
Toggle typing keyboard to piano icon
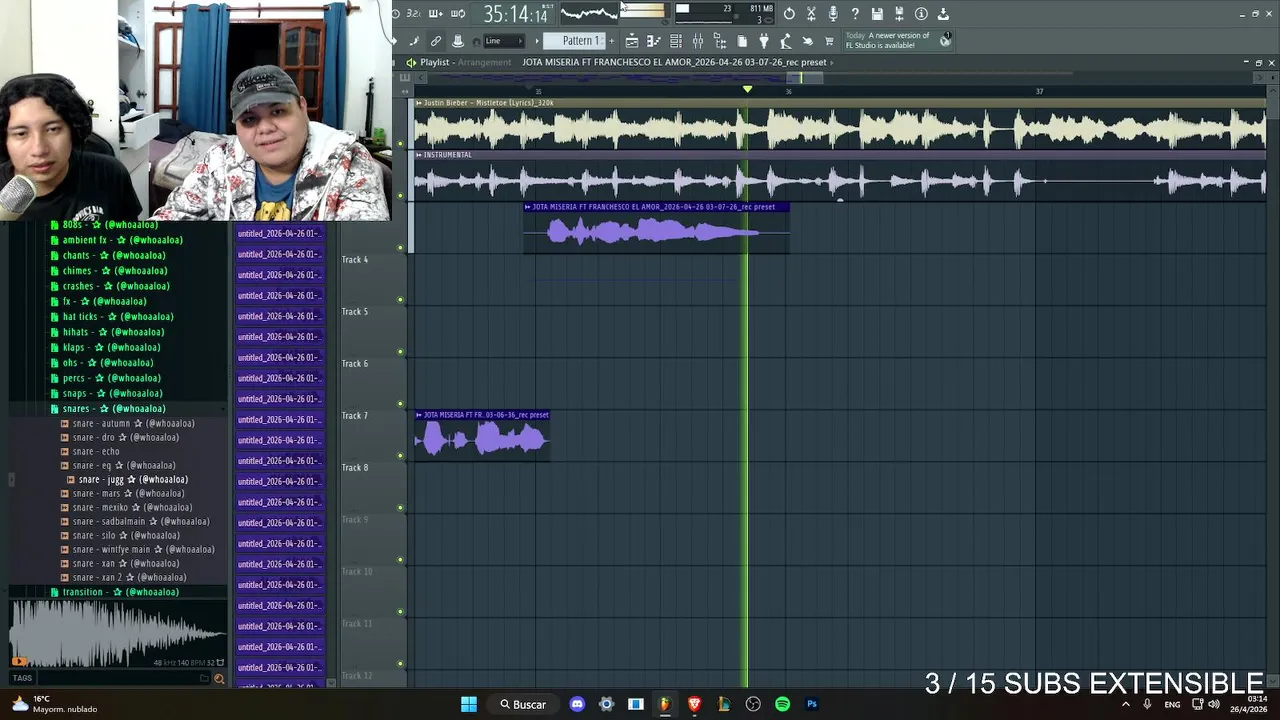pos(458,41)
